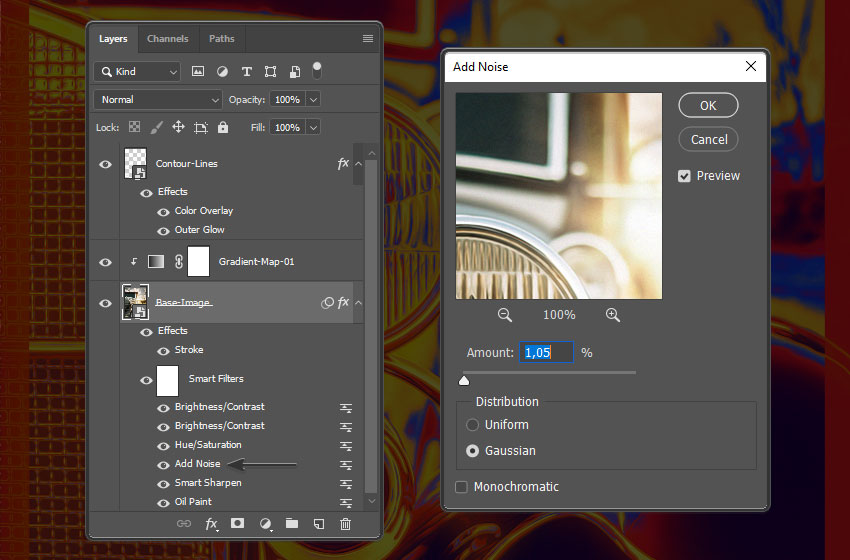Toggle Stroke effect visibility

pyautogui.click(x=163, y=351)
